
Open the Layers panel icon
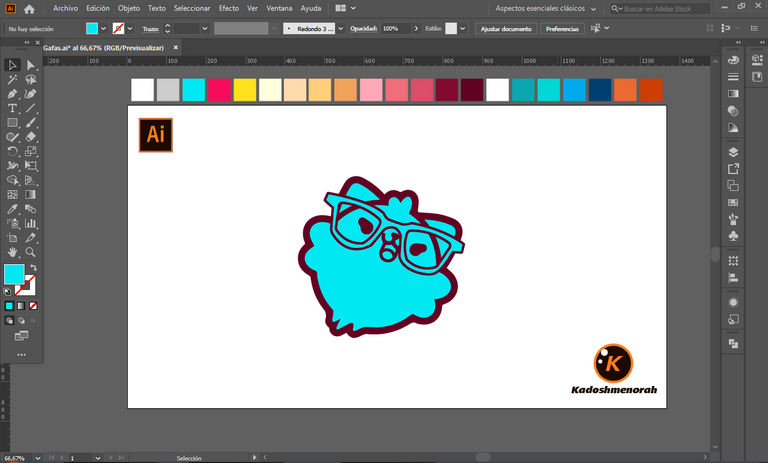pyautogui.click(x=733, y=152)
